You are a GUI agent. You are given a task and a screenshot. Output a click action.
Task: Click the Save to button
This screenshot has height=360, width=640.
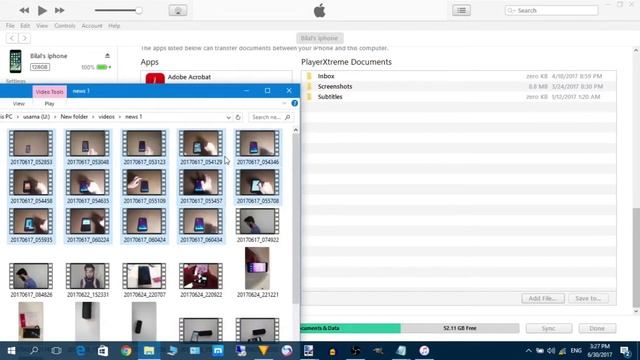(x=588, y=298)
